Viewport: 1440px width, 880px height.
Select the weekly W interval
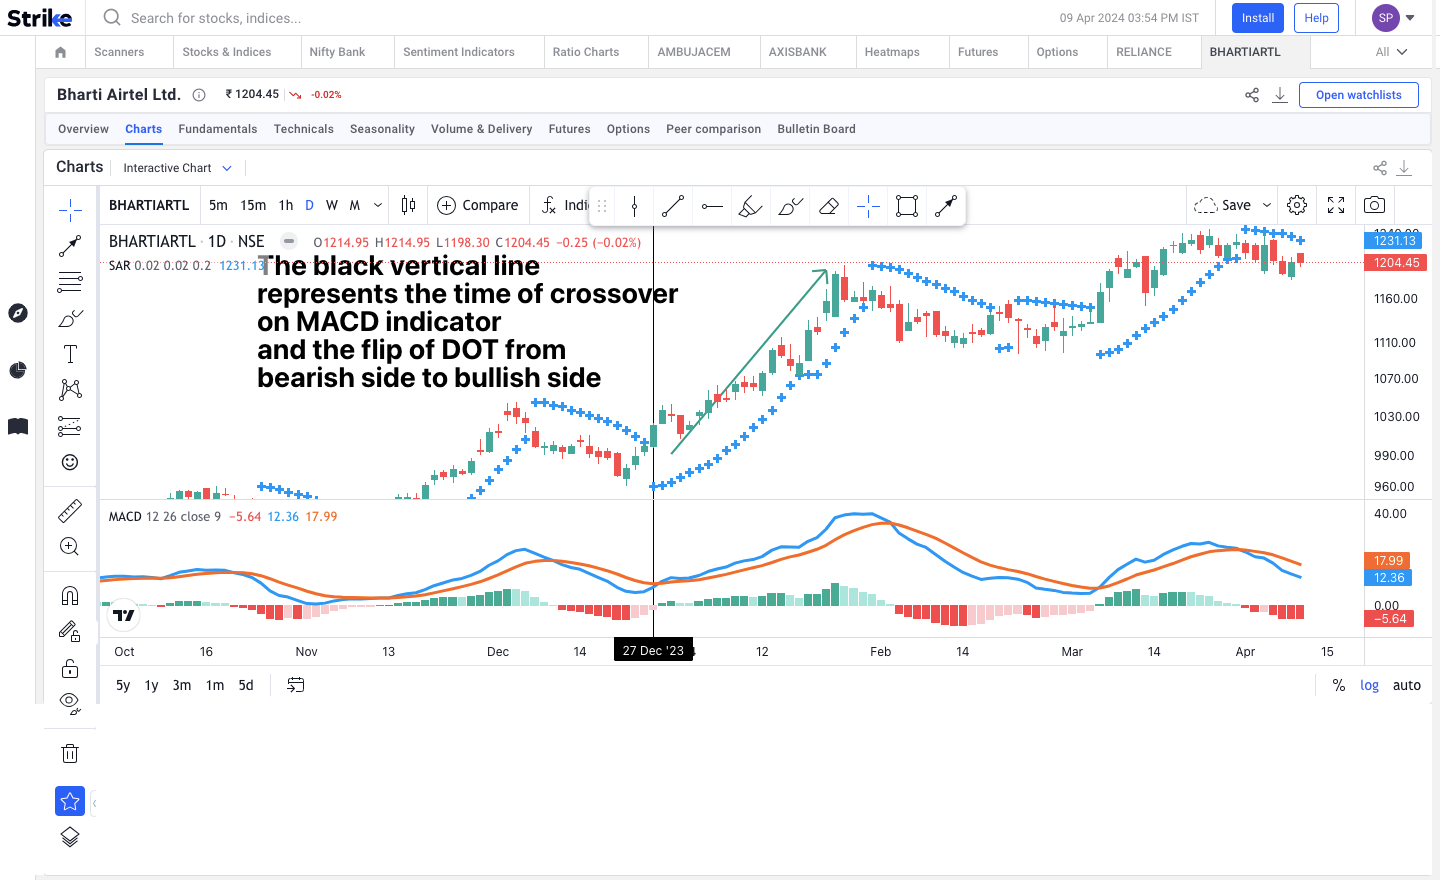[332, 205]
